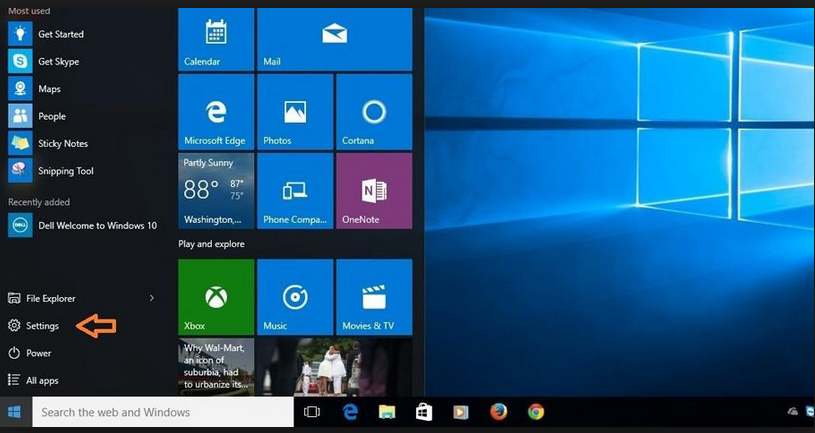Image resolution: width=815 pixels, height=433 pixels.
Task: Open Settings in the Start menu
Action: click(33, 326)
